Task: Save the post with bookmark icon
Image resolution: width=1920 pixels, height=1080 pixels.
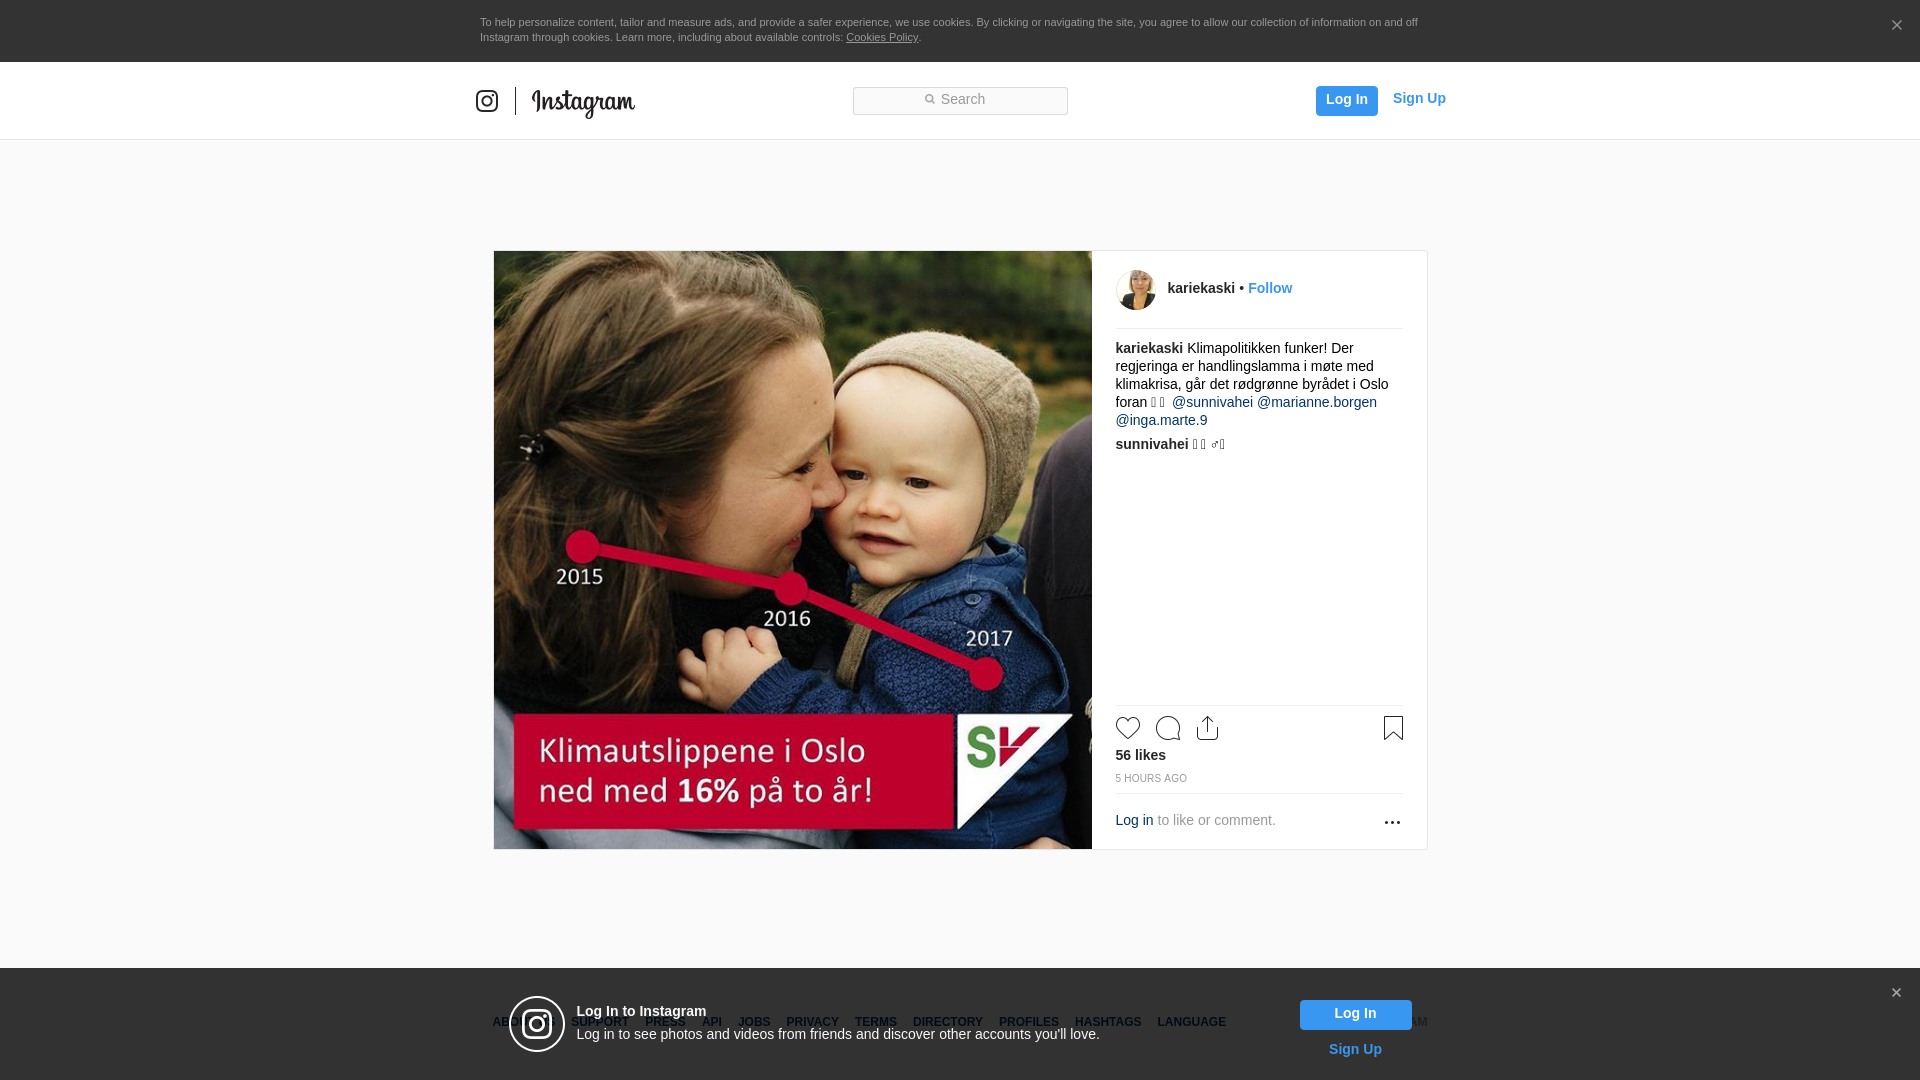Action: point(1393,728)
